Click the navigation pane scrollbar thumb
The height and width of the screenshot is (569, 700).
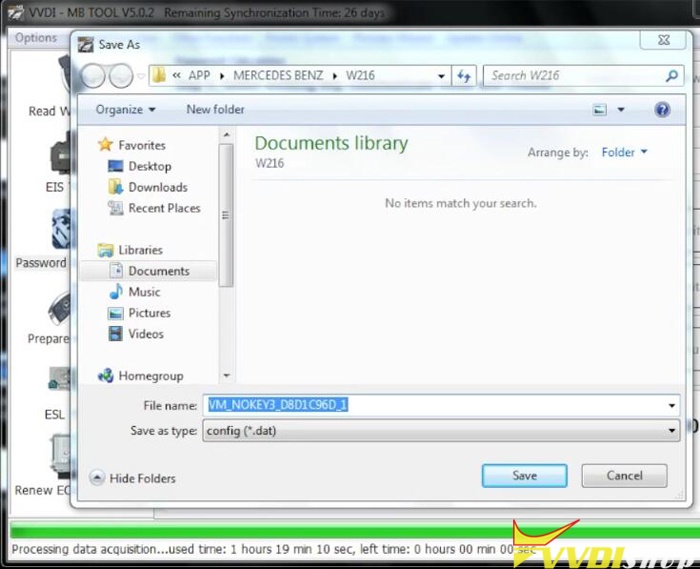click(226, 215)
